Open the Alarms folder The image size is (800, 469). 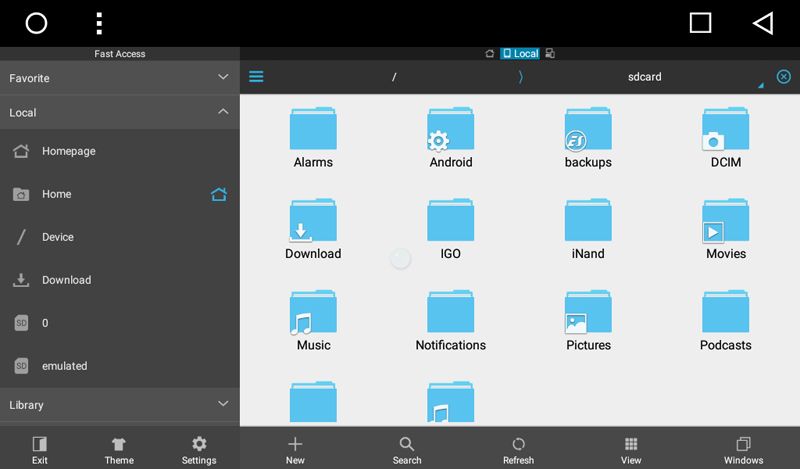313,137
